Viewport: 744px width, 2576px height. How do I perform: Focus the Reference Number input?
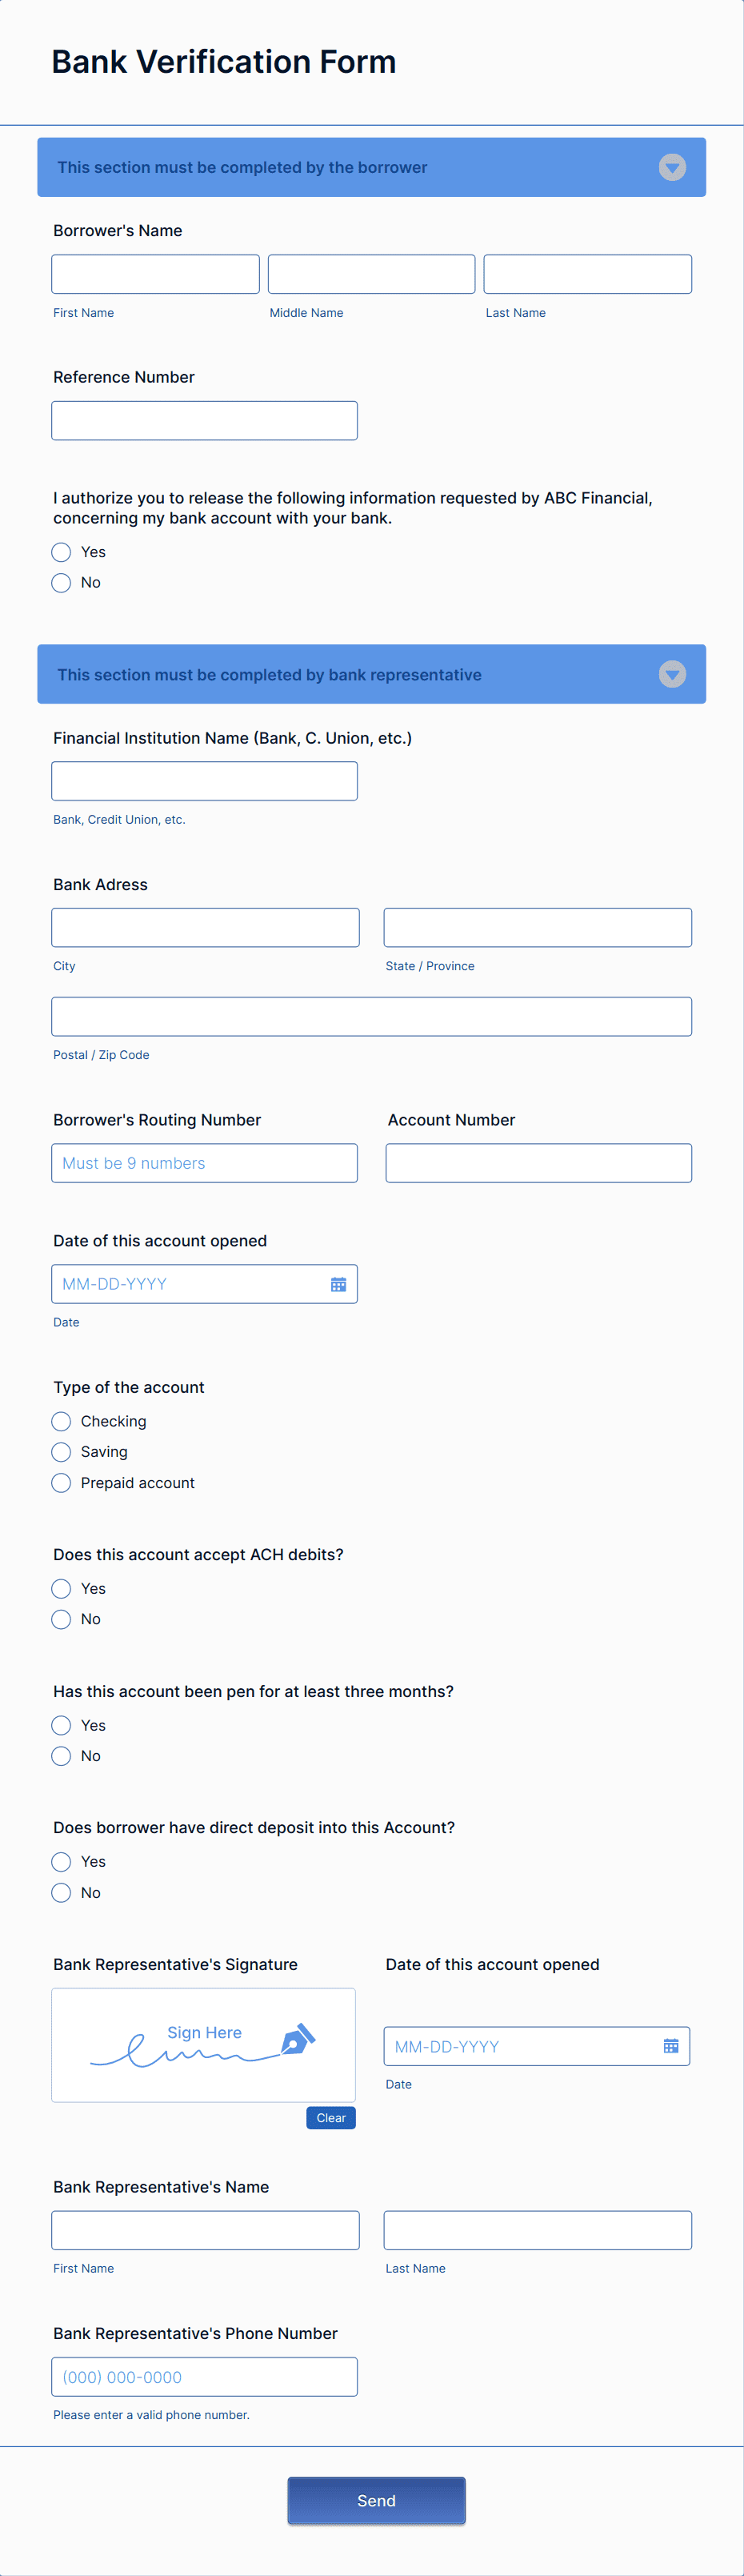point(204,421)
